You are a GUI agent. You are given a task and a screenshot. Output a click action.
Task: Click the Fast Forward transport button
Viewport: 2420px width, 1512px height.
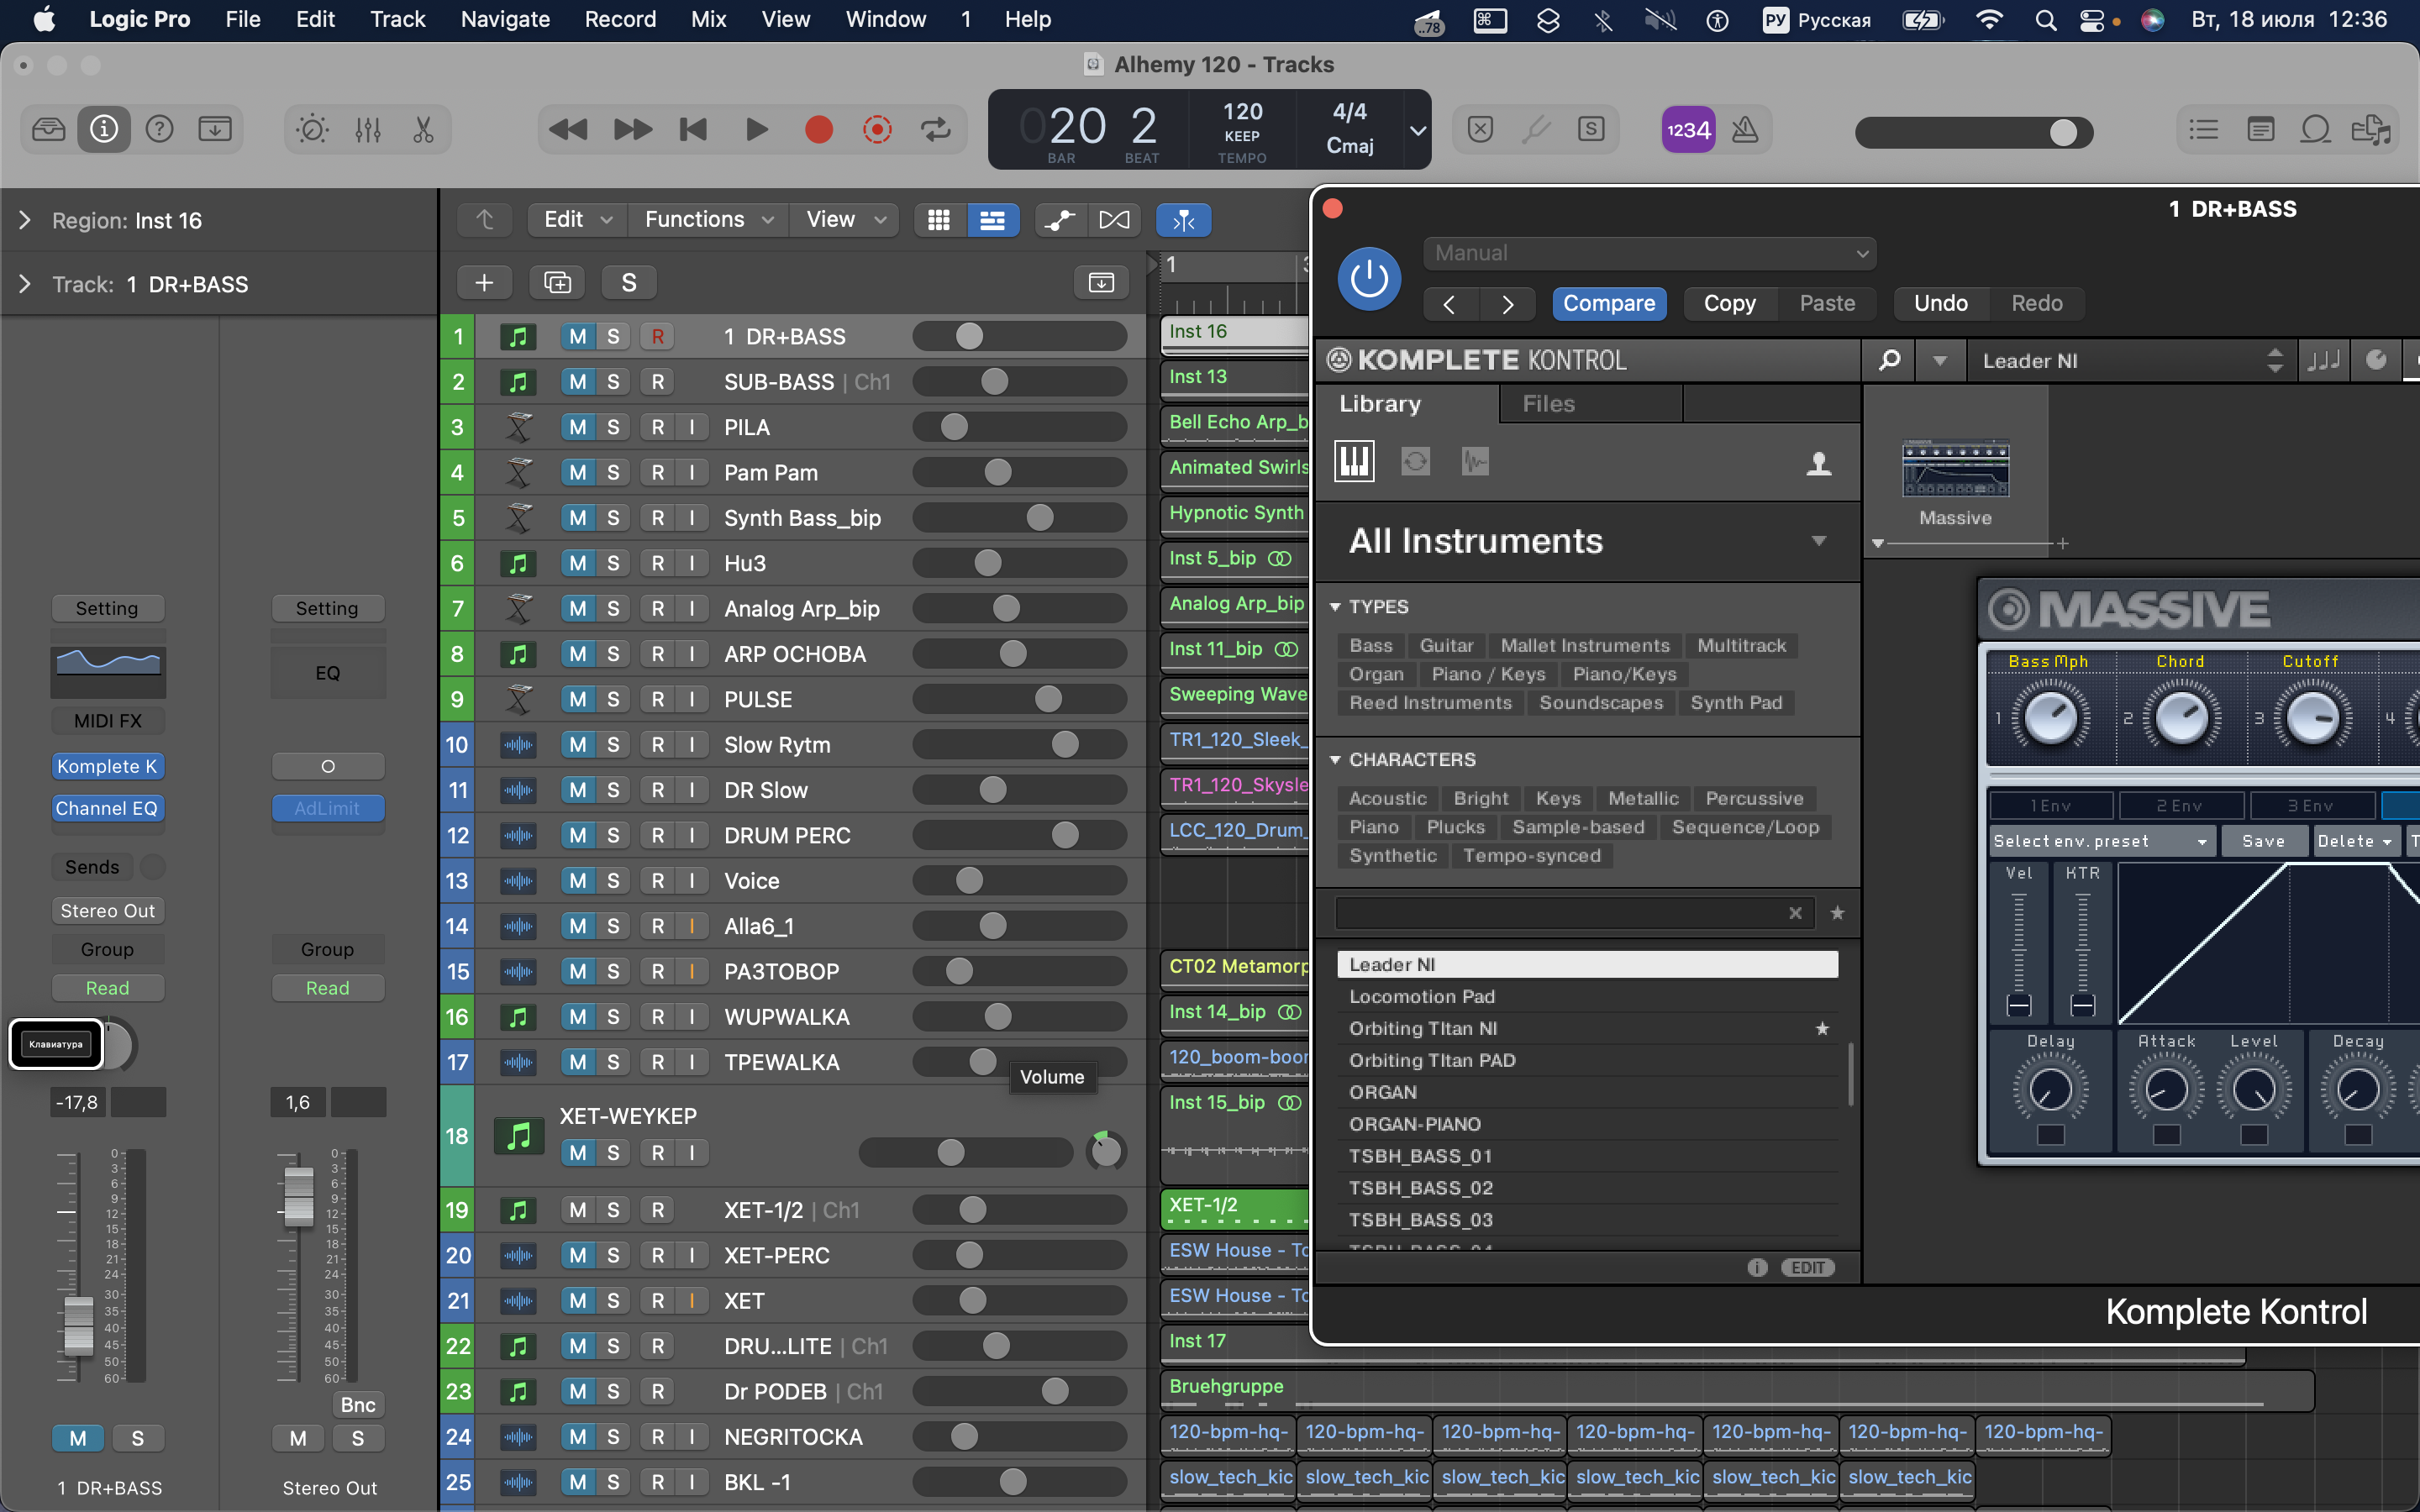[632, 130]
